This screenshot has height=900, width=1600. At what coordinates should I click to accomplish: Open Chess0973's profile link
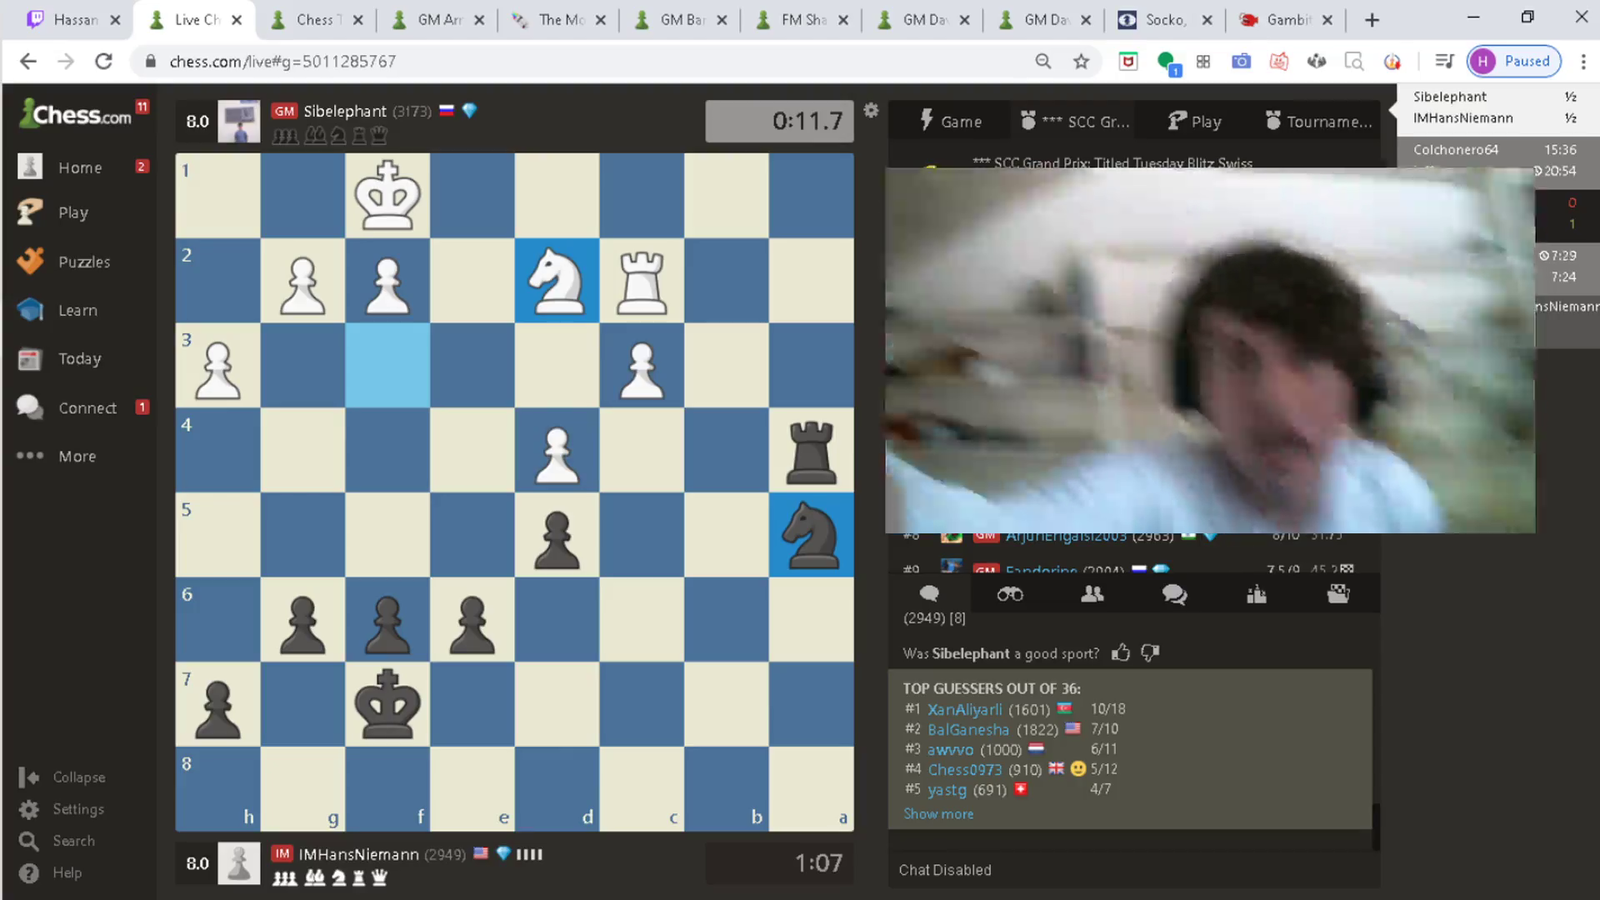[964, 769]
